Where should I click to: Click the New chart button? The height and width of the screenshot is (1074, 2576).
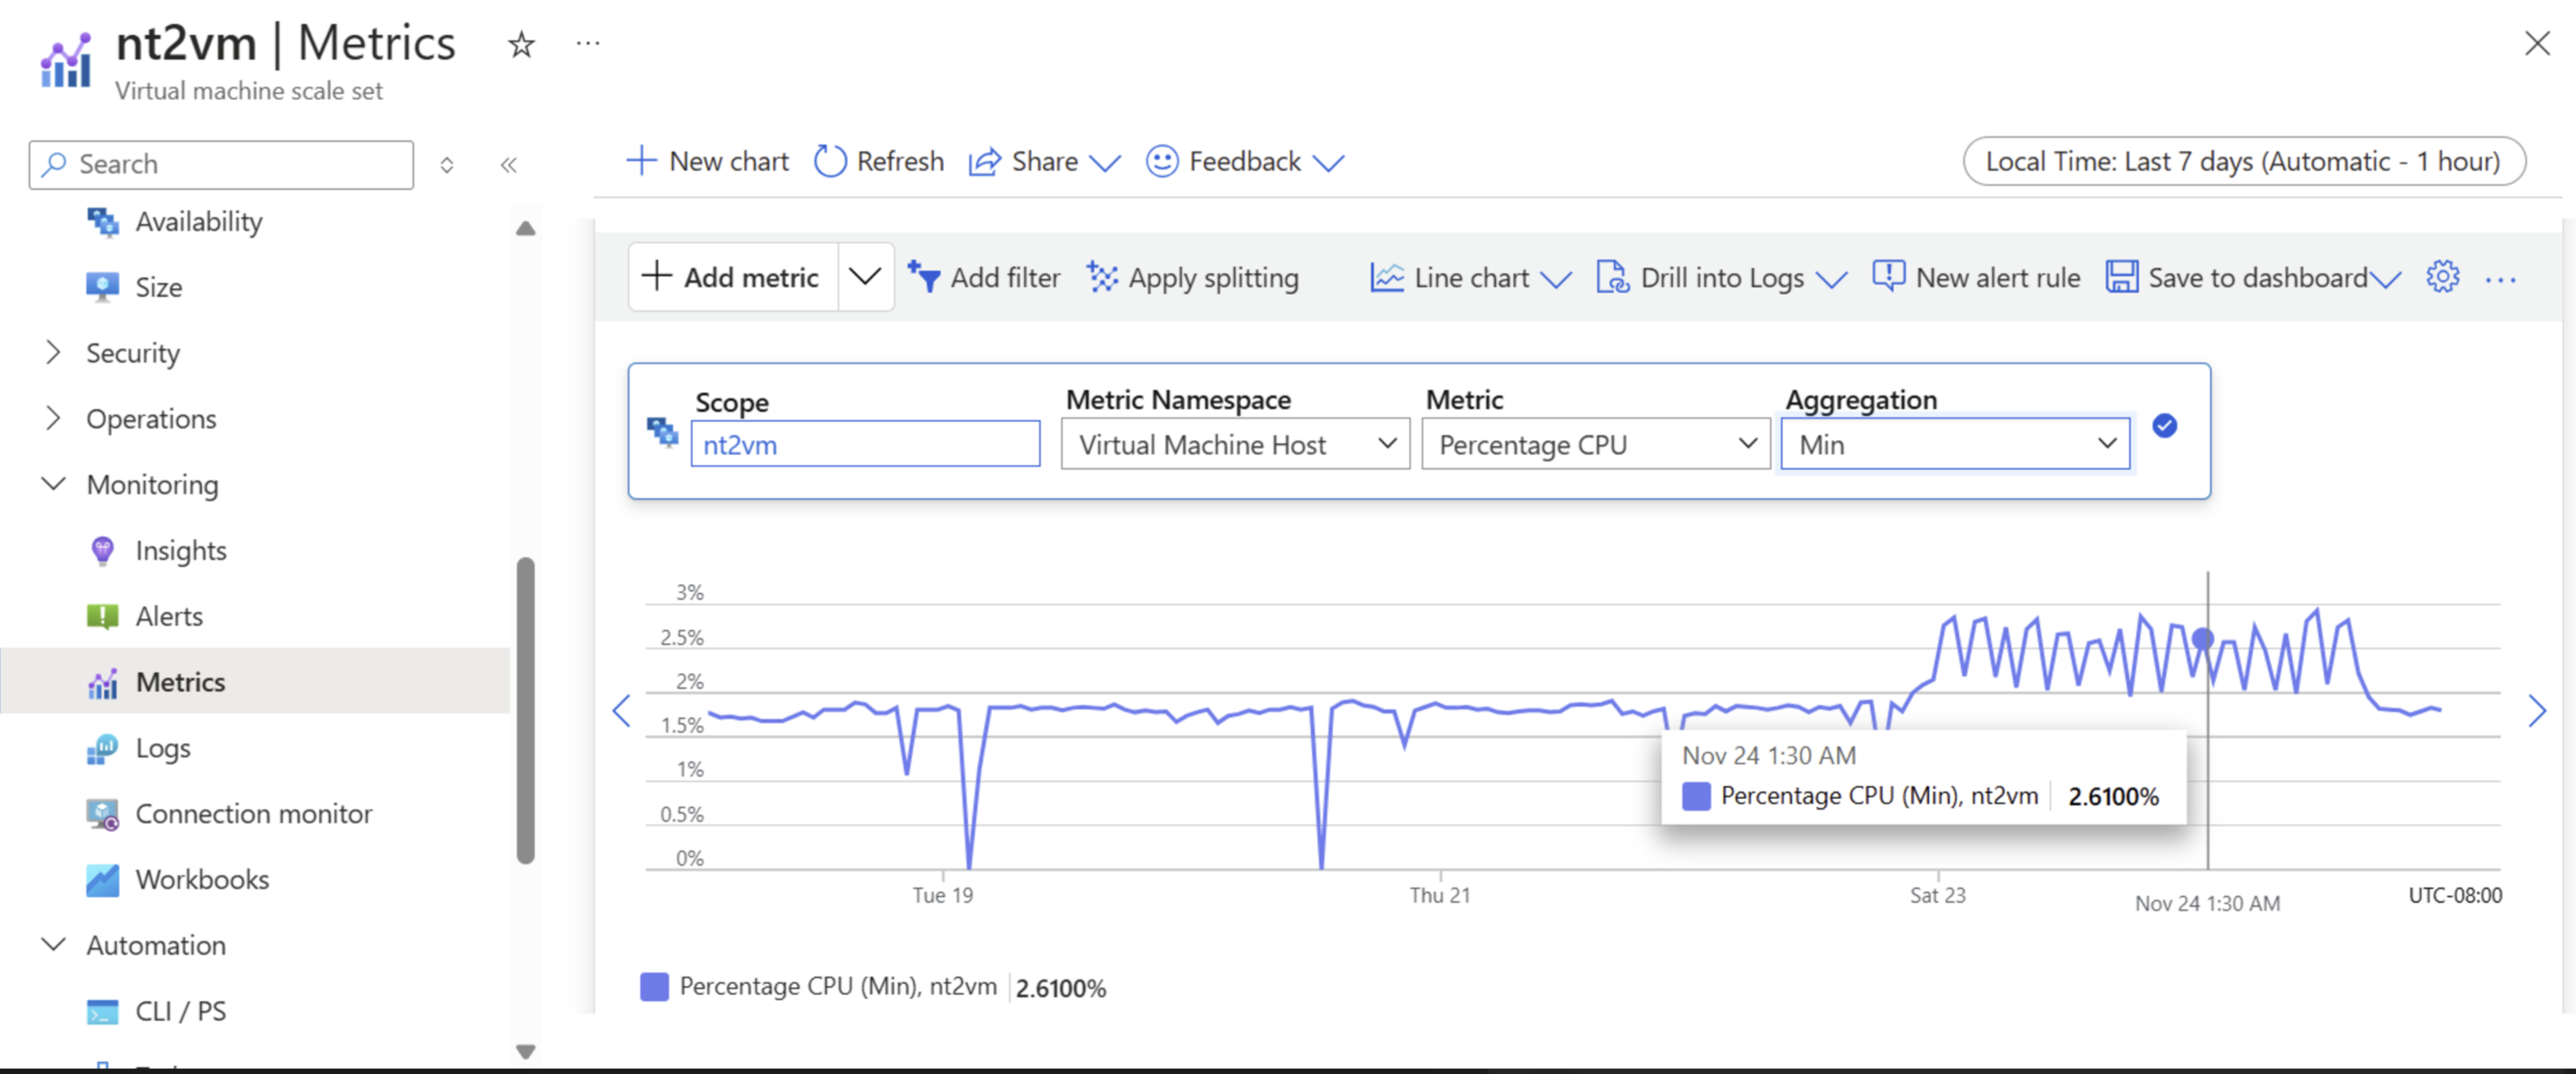(707, 161)
